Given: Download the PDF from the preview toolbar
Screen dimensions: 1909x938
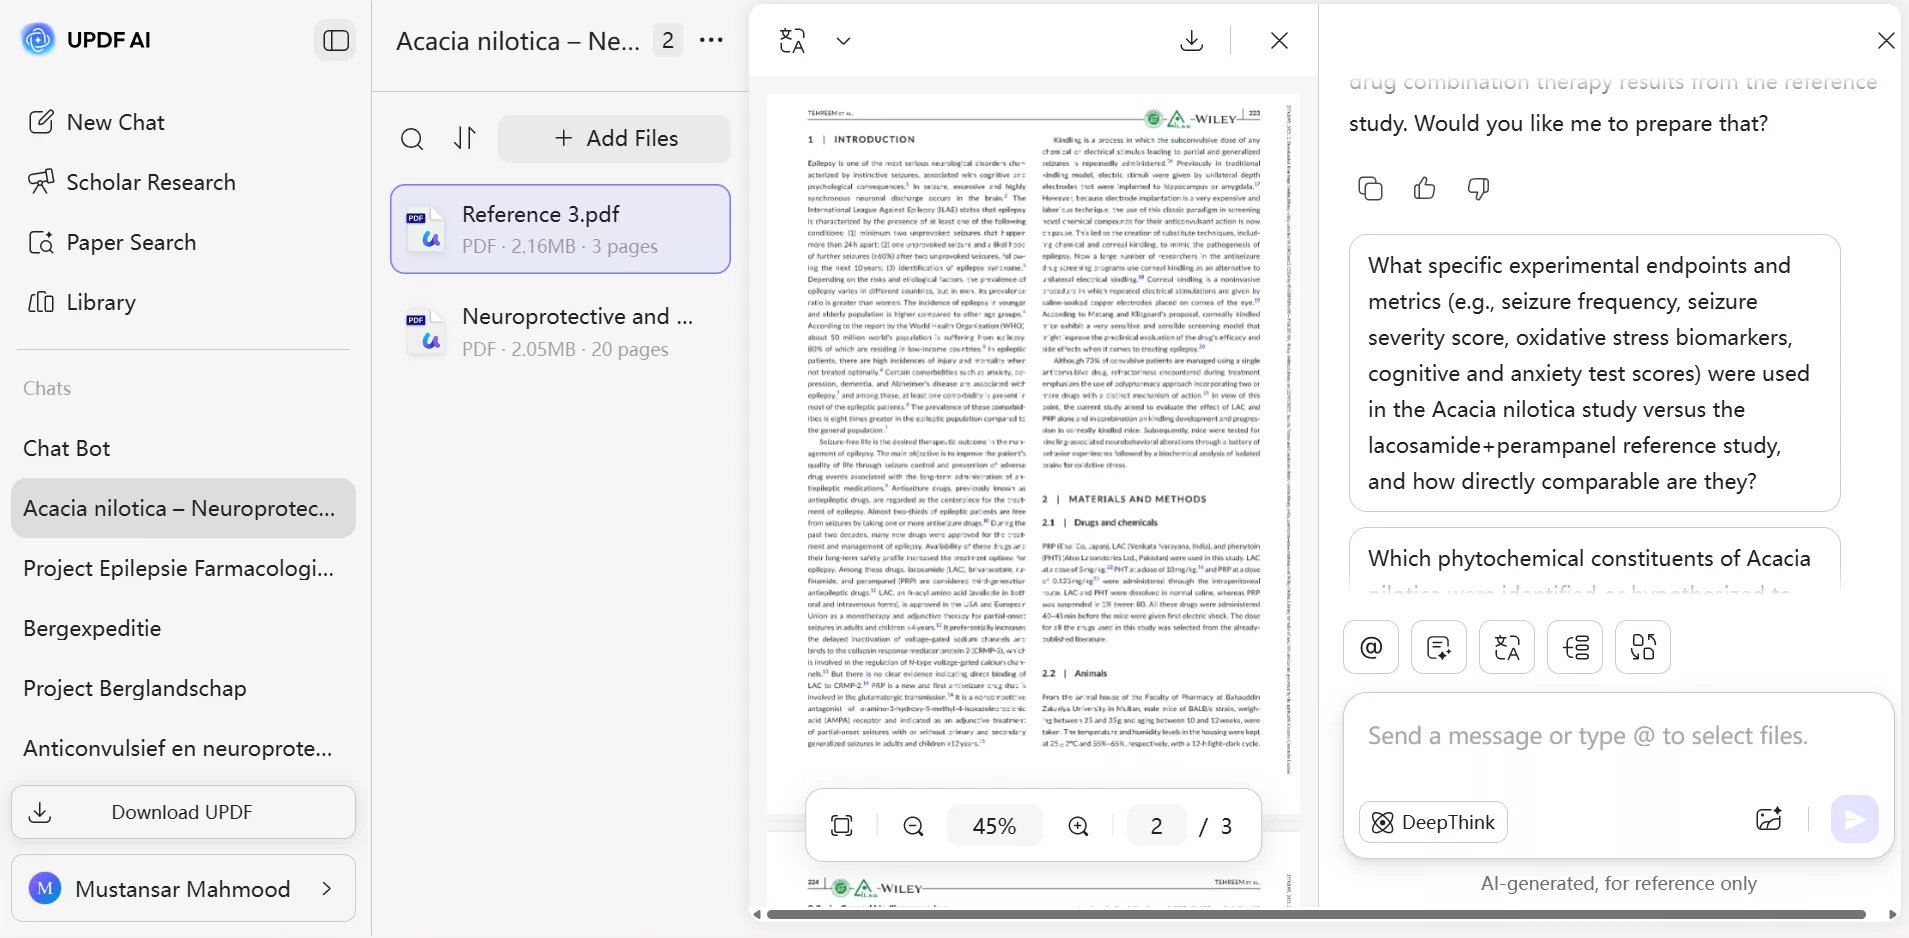Looking at the screenshot, I should coord(1191,40).
